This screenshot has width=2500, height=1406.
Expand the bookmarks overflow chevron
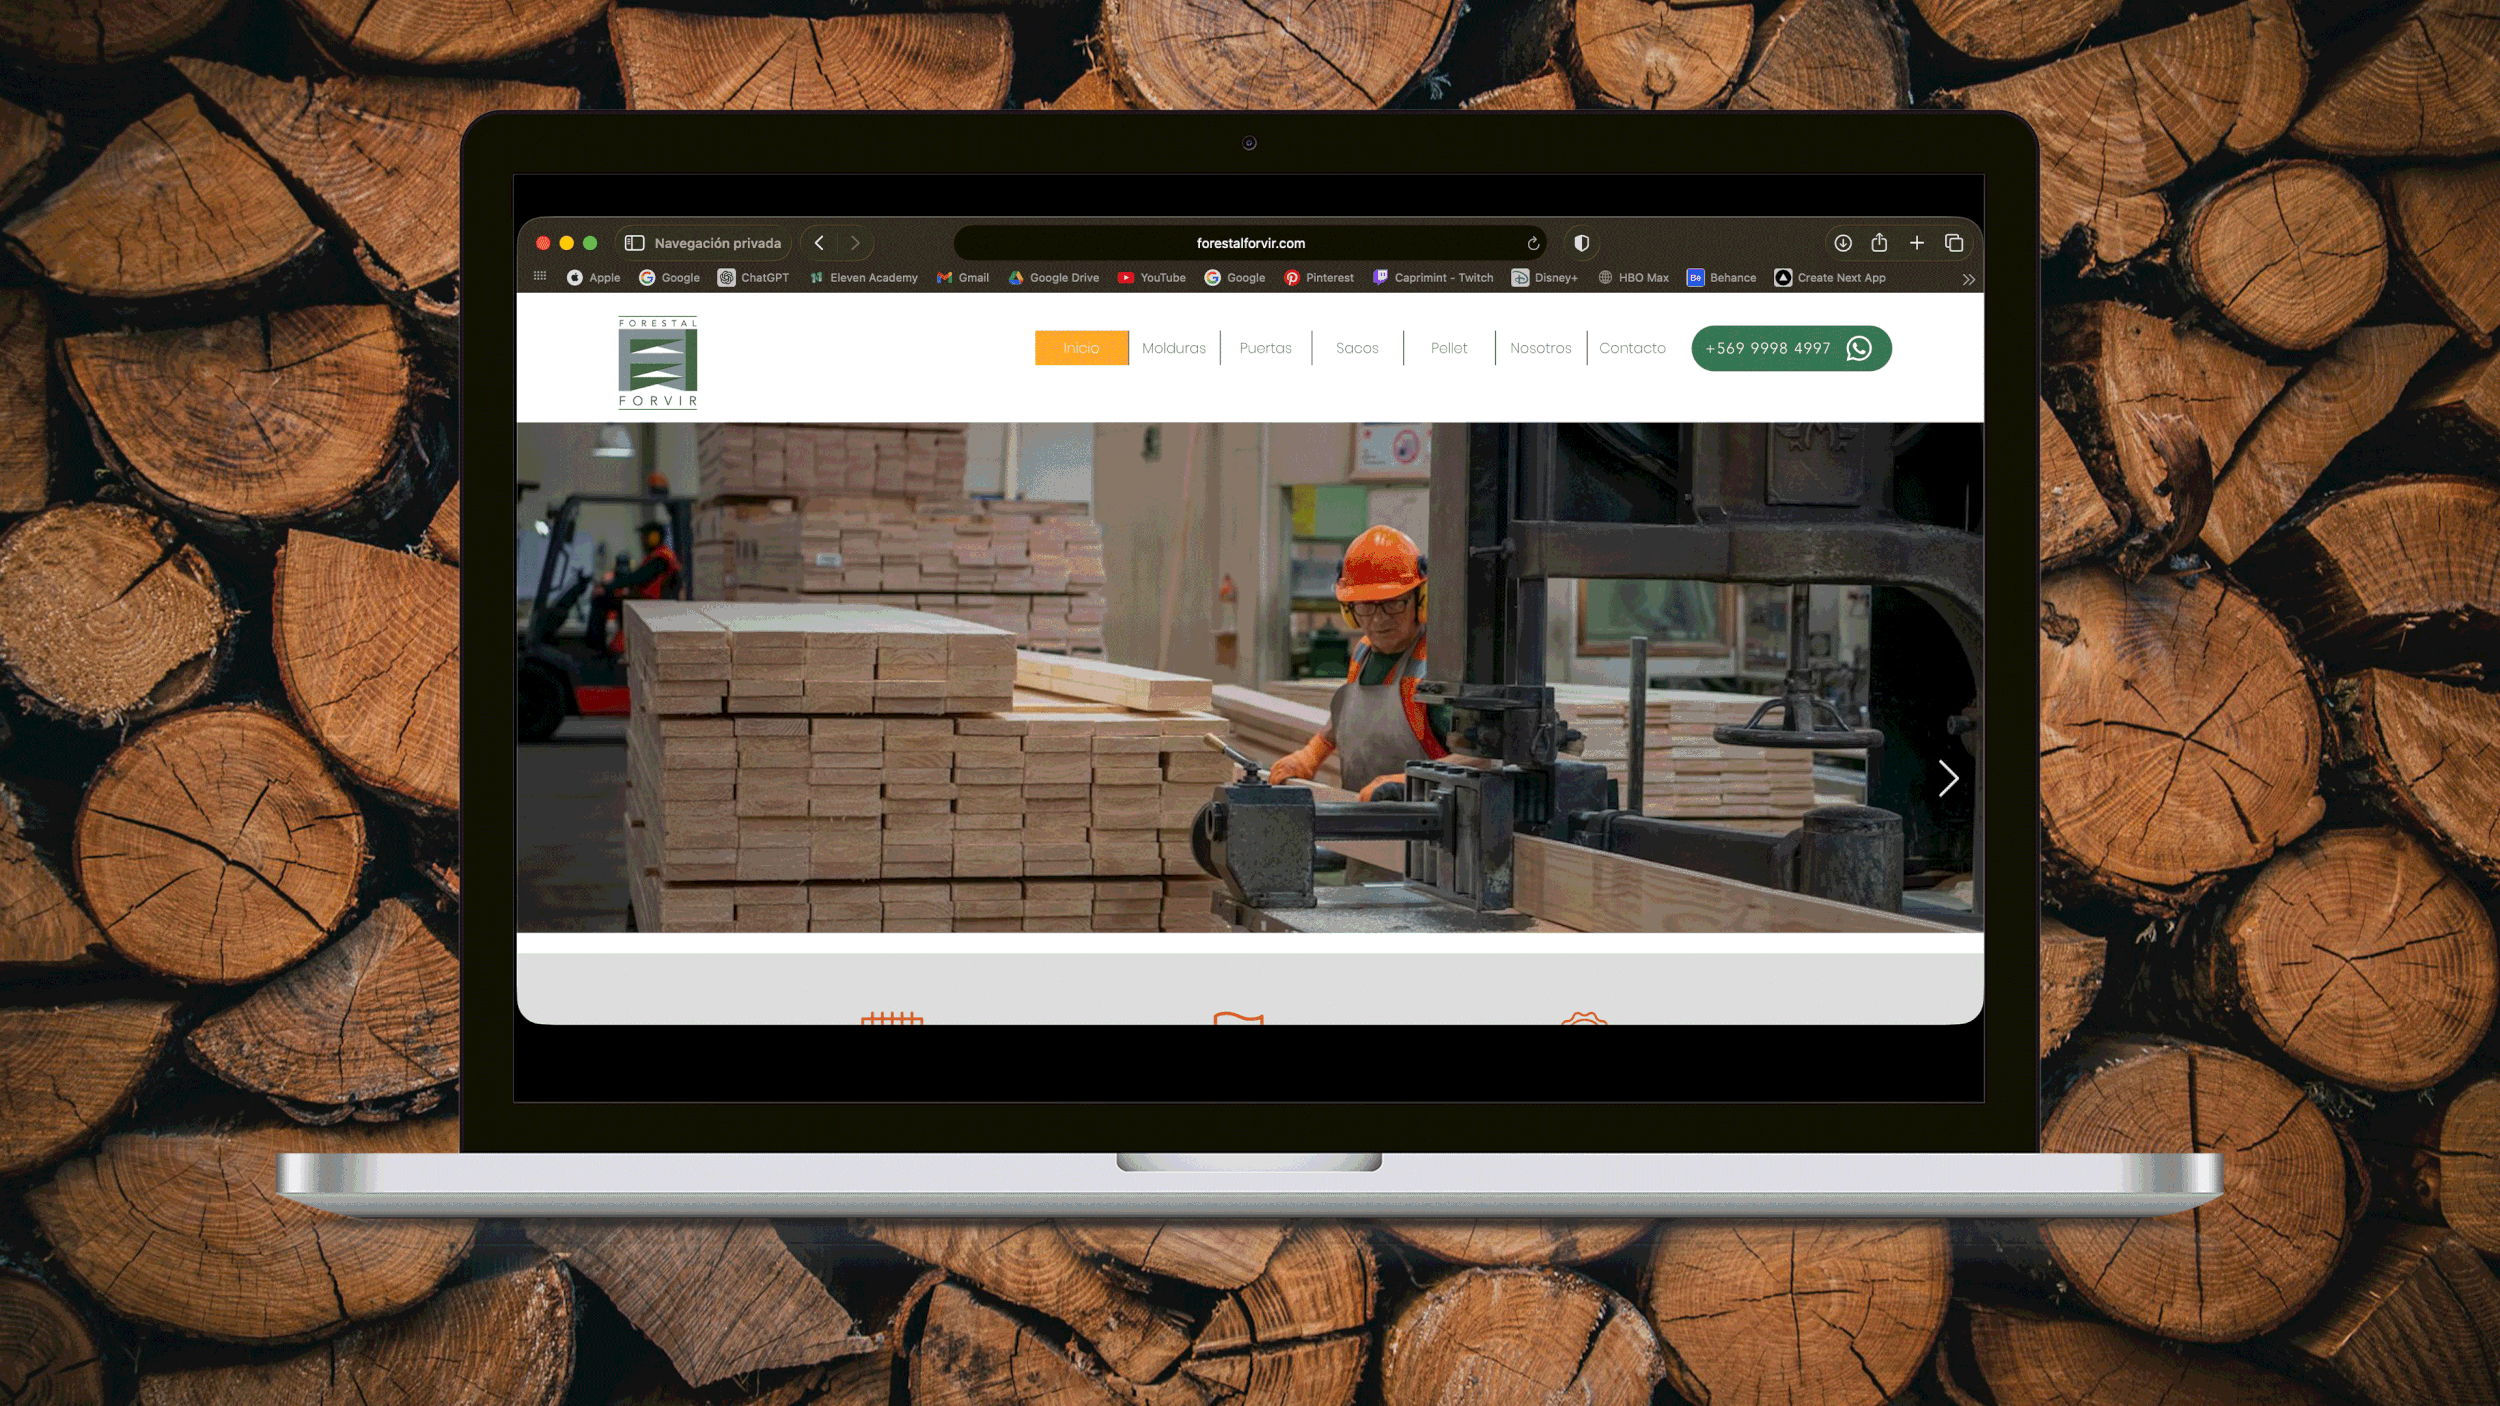tap(1967, 279)
